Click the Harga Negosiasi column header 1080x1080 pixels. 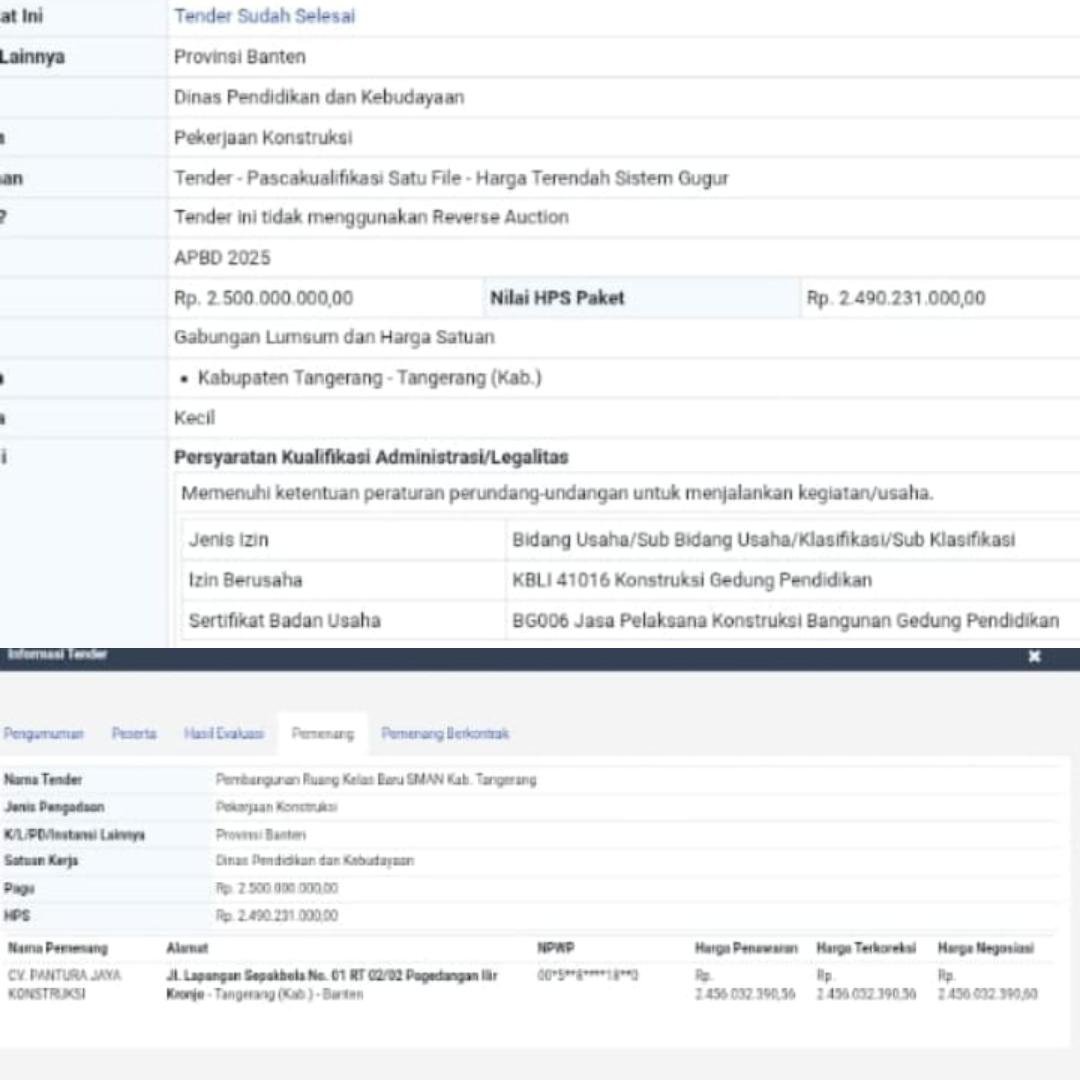coord(985,948)
